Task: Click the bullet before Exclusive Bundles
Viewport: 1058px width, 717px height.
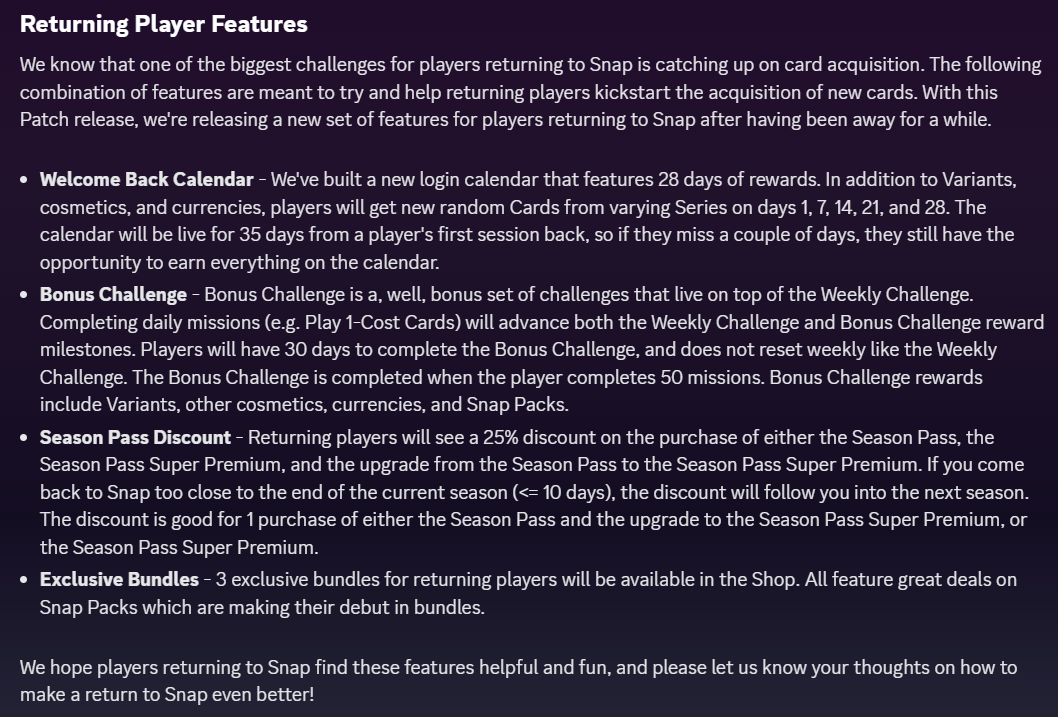Action: pyautogui.click(x=24, y=580)
